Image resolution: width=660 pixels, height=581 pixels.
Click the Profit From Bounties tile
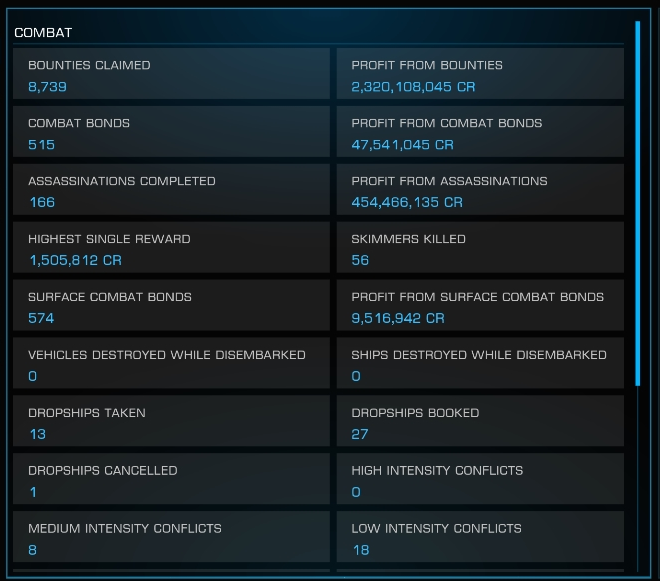click(480, 74)
